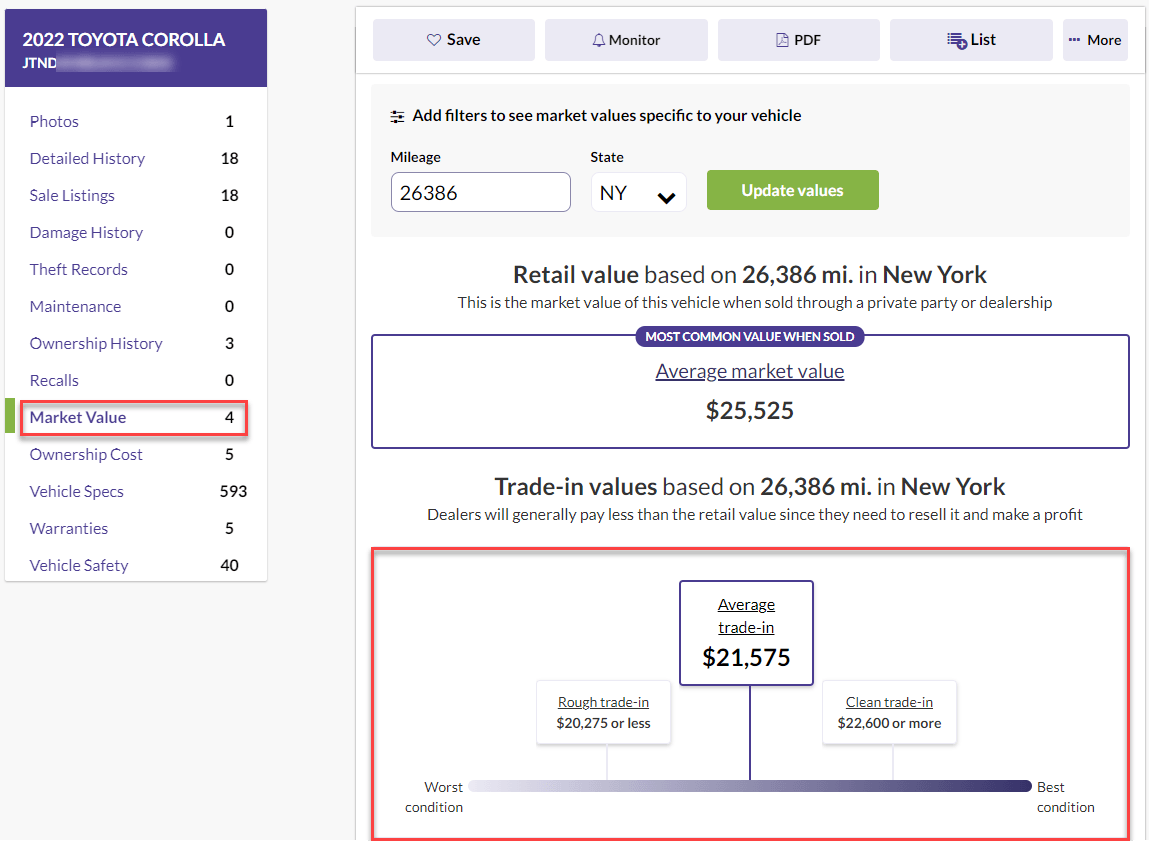The width and height of the screenshot is (1149, 841).
Task: Click the Vehicle Specs count 593
Action: coord(233,492)
